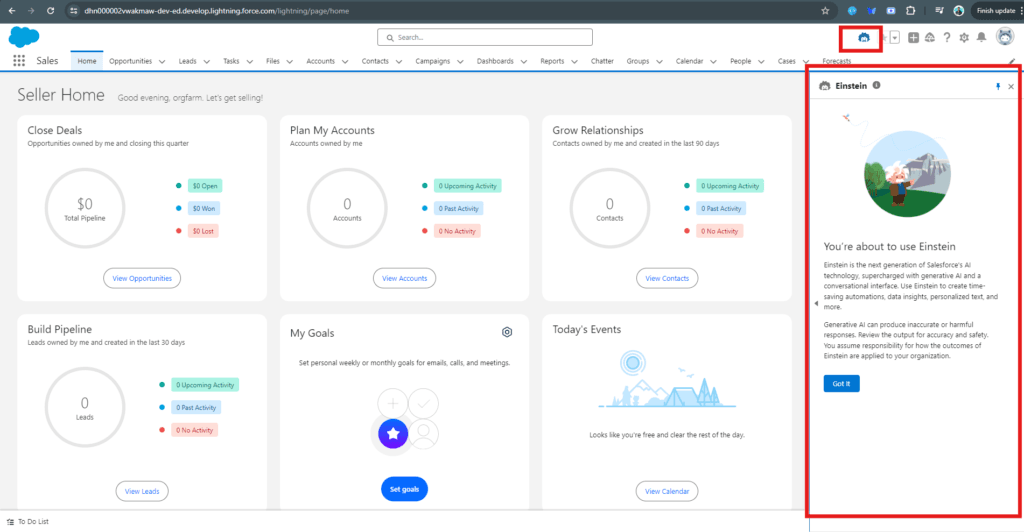Open the People tab
Image resolution: width=1024 pixels, height=532 pixels.
tap(740, 61)
